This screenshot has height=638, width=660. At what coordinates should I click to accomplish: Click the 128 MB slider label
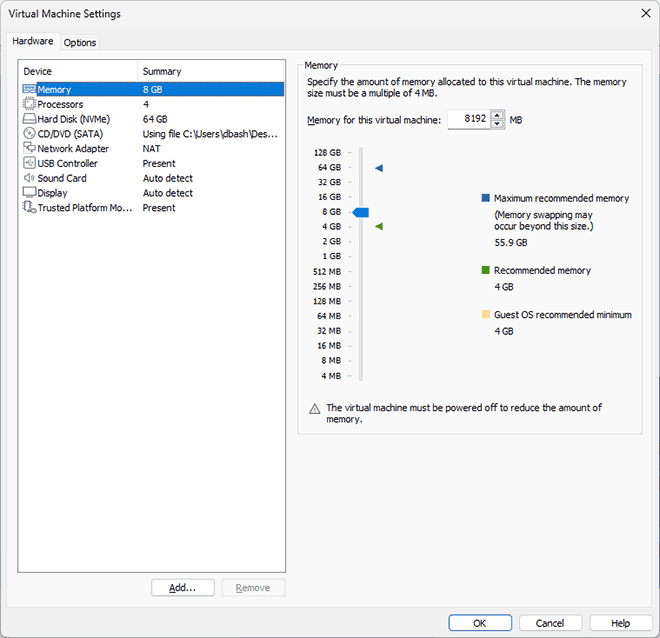(327, 301)
